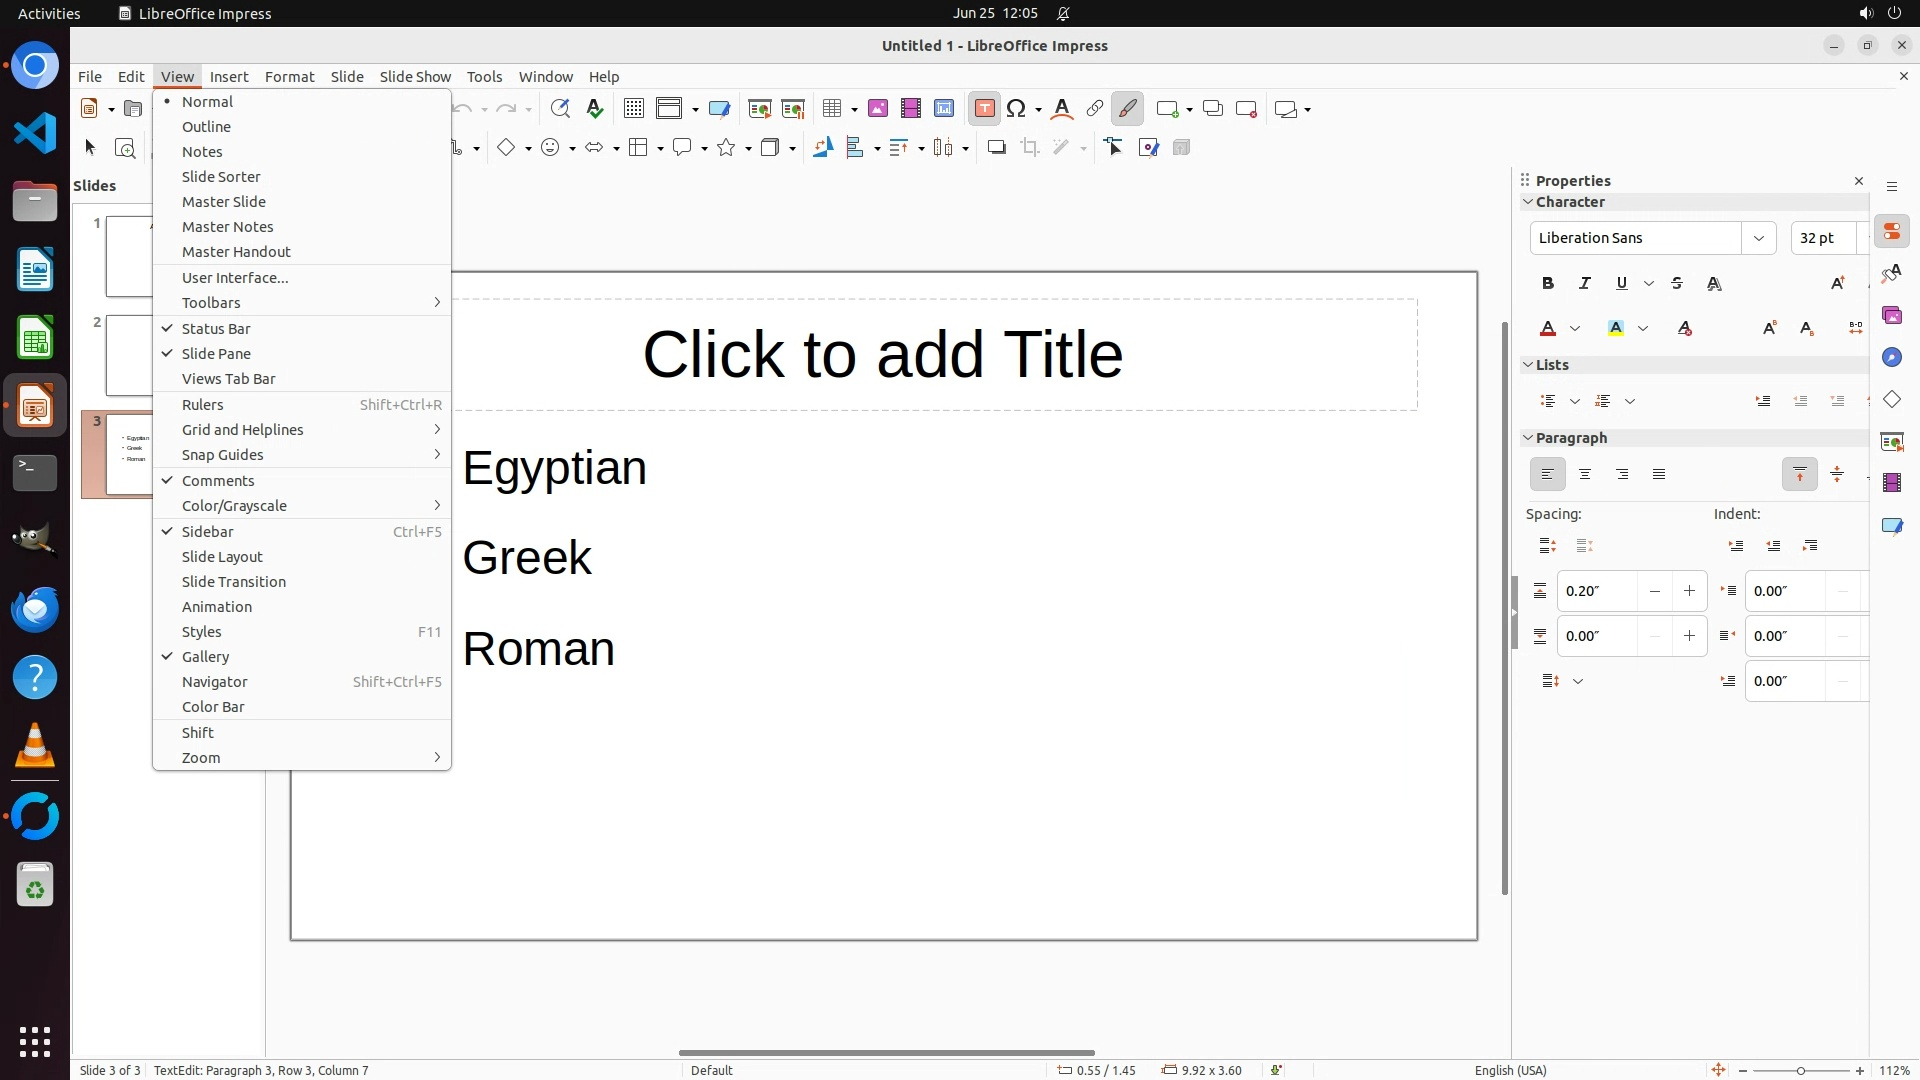Image resolution: width=1920 pixels, height=1080 pixels.
Task: Select Slide Sorter from the View menu
Action: pyautogui.click(x=221, y=177)
